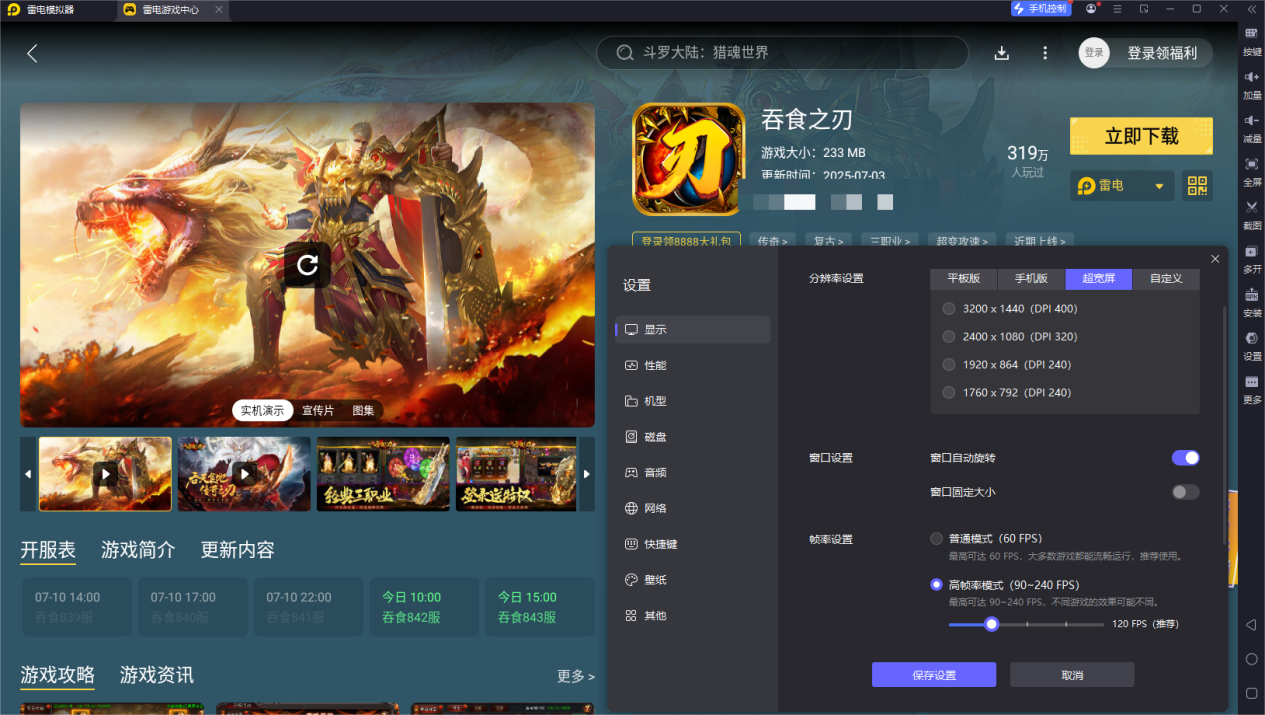Increase volume with 加量 sidebar icon
Viewport: 1265px width, 715px height.
[1252, 84]
